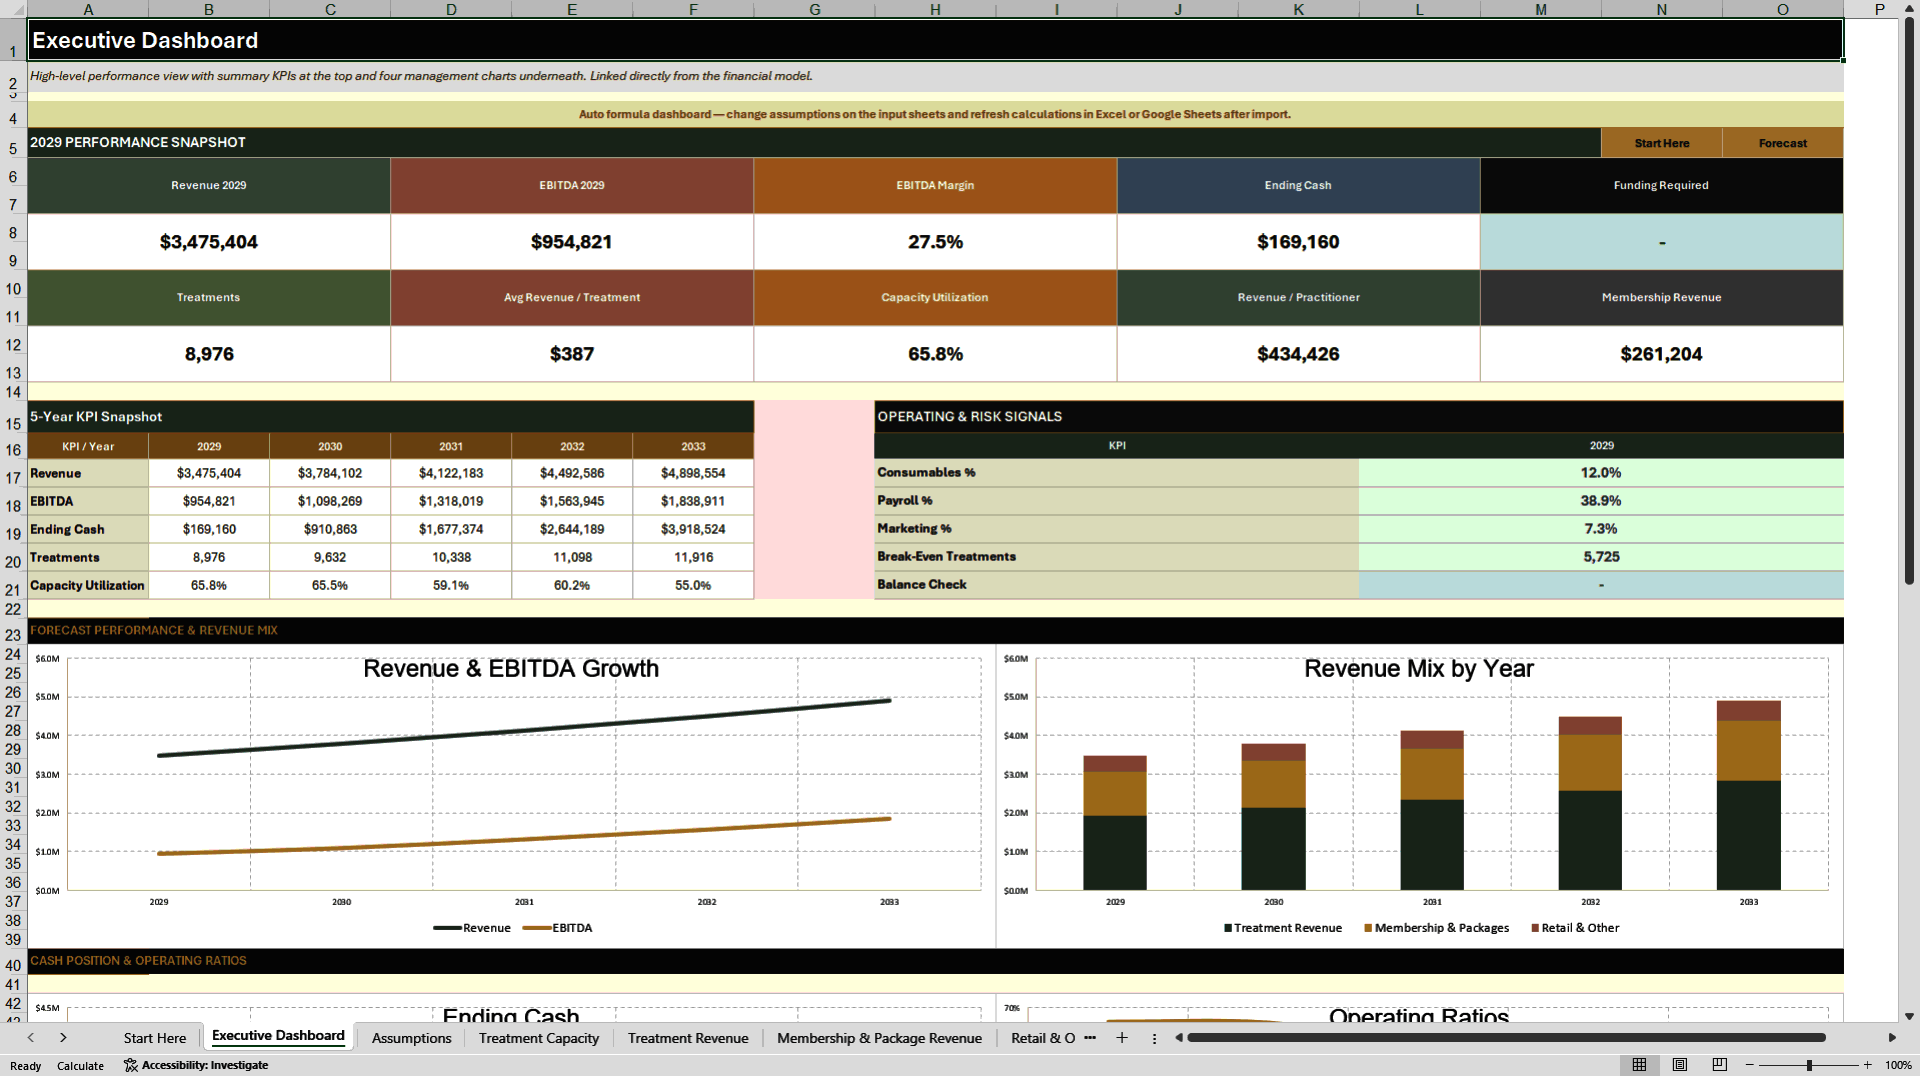Click the zoom in plus button
The height and width of the screenshot is (1076, 1920).
coord(1867,1065)
